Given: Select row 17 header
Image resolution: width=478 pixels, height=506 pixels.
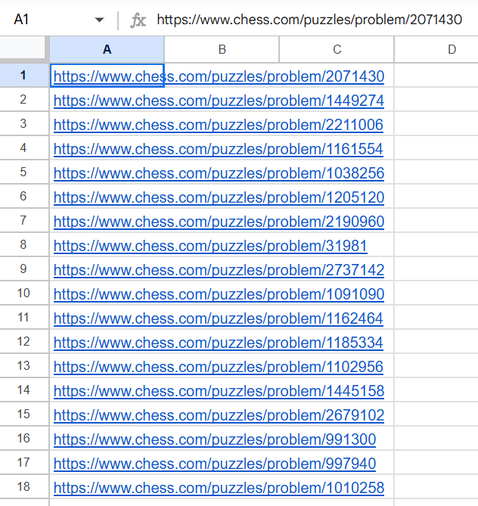Looking at the screenshot, I should tap(24, 462).
